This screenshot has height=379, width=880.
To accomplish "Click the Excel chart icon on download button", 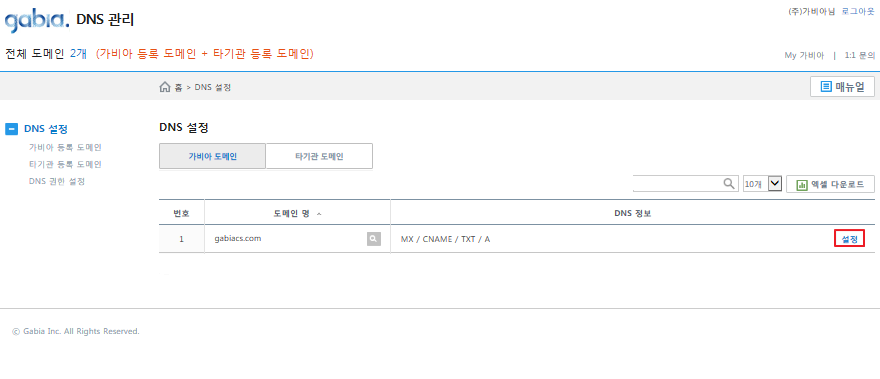I will tap(802, 184).
